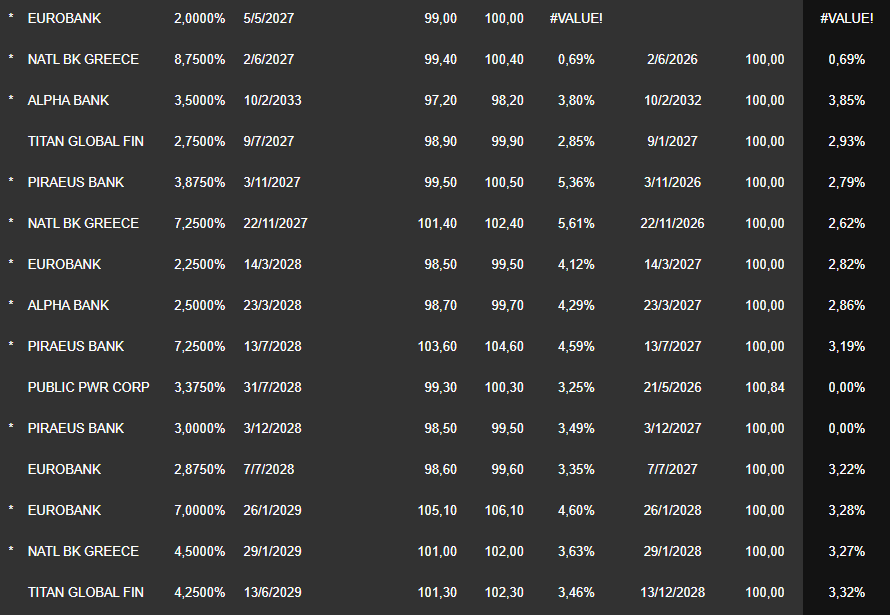Image resolution: width=890 pixels, height=615 pixels.
Task: Select PIRAEUS BANK maturing 13/7/2028
Action: pyautogui.click(x=76, y=346)
